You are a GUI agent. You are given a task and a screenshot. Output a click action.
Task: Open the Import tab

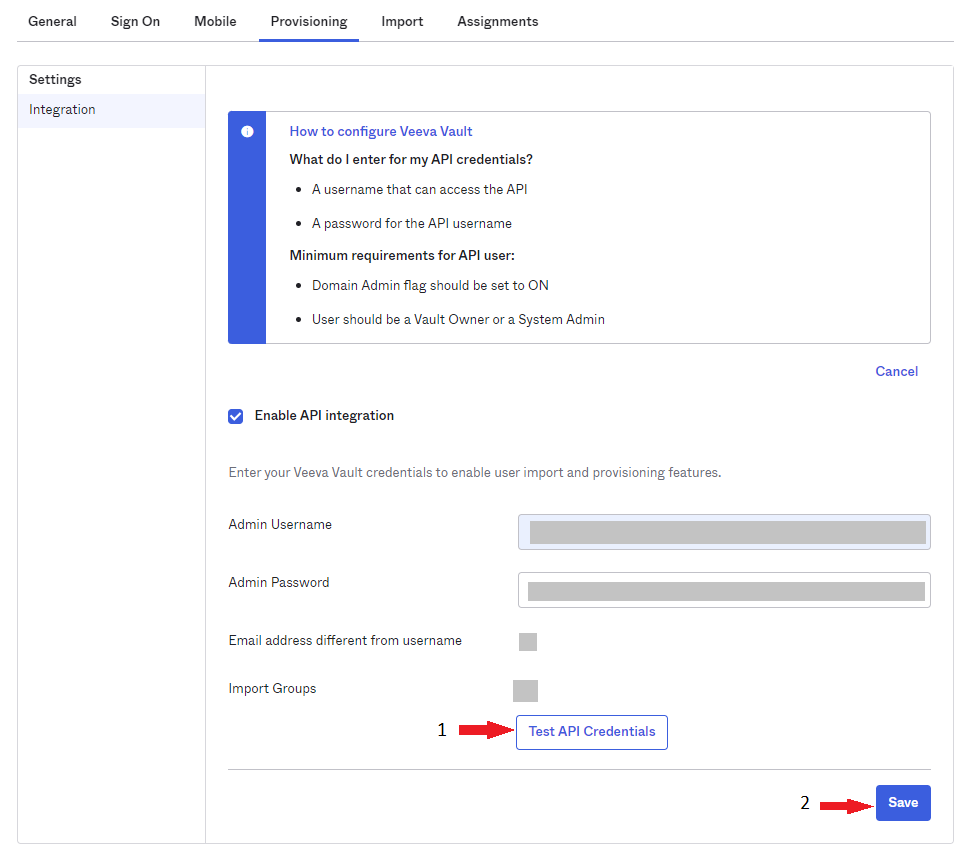(402, 21)
